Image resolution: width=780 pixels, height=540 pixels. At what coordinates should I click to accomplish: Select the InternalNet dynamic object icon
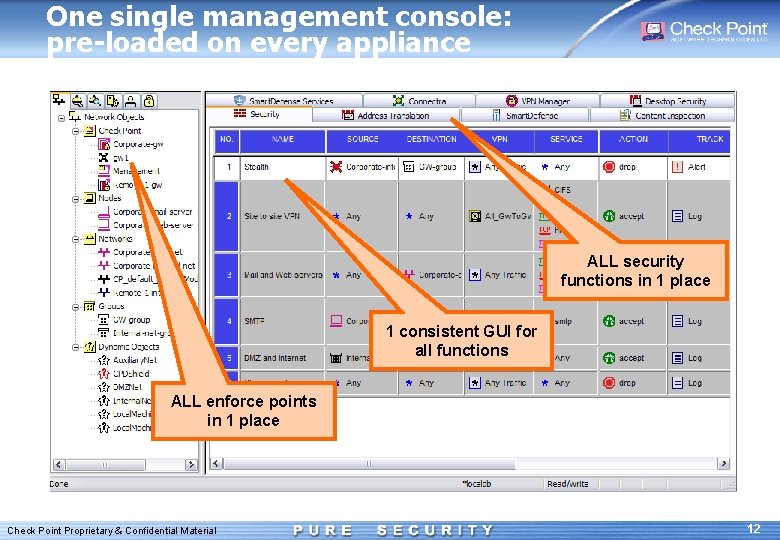(x=103, y=400)
